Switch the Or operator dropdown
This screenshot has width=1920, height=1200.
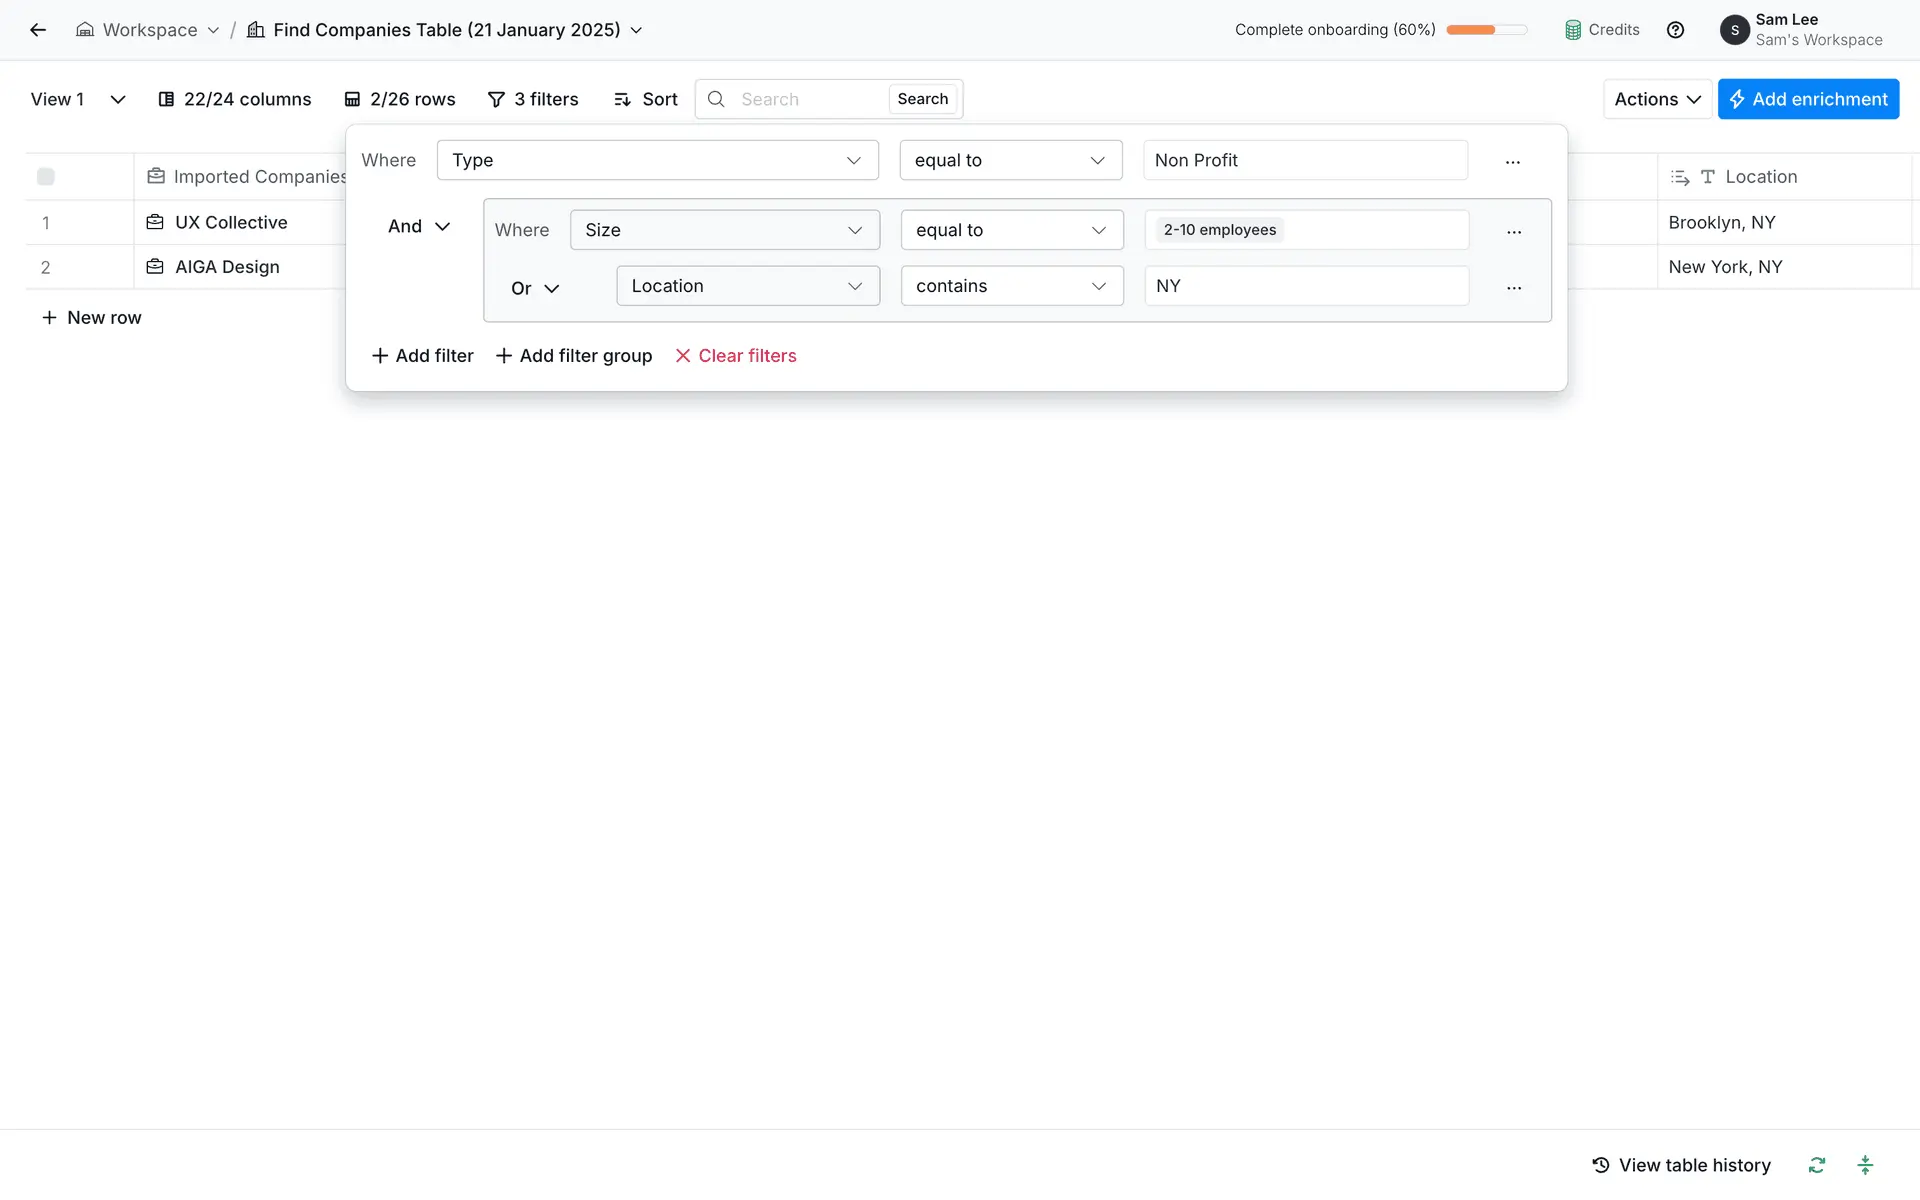click(535, 288)
